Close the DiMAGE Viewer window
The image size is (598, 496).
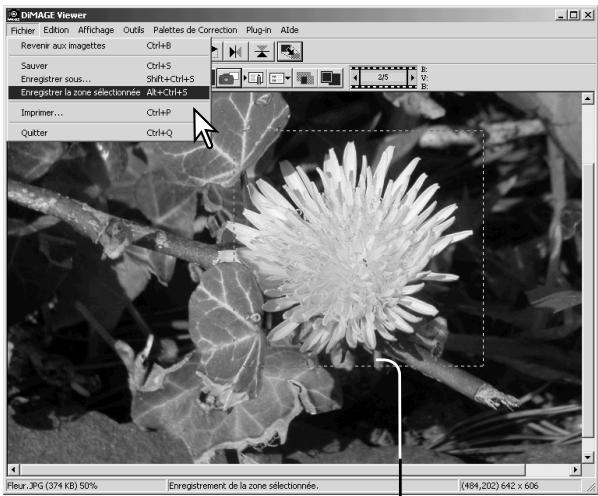(x=588, y=15)
